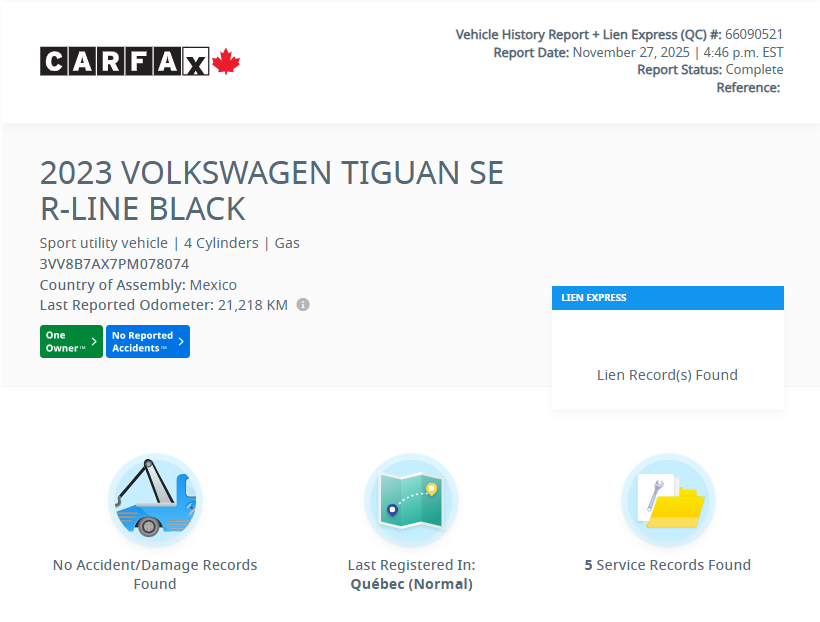Click the blue Lien Express banner bar

(667, 297)
